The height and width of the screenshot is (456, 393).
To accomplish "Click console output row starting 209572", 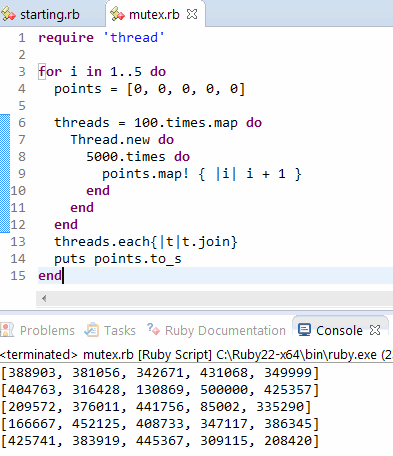I will tap(156, 406).
